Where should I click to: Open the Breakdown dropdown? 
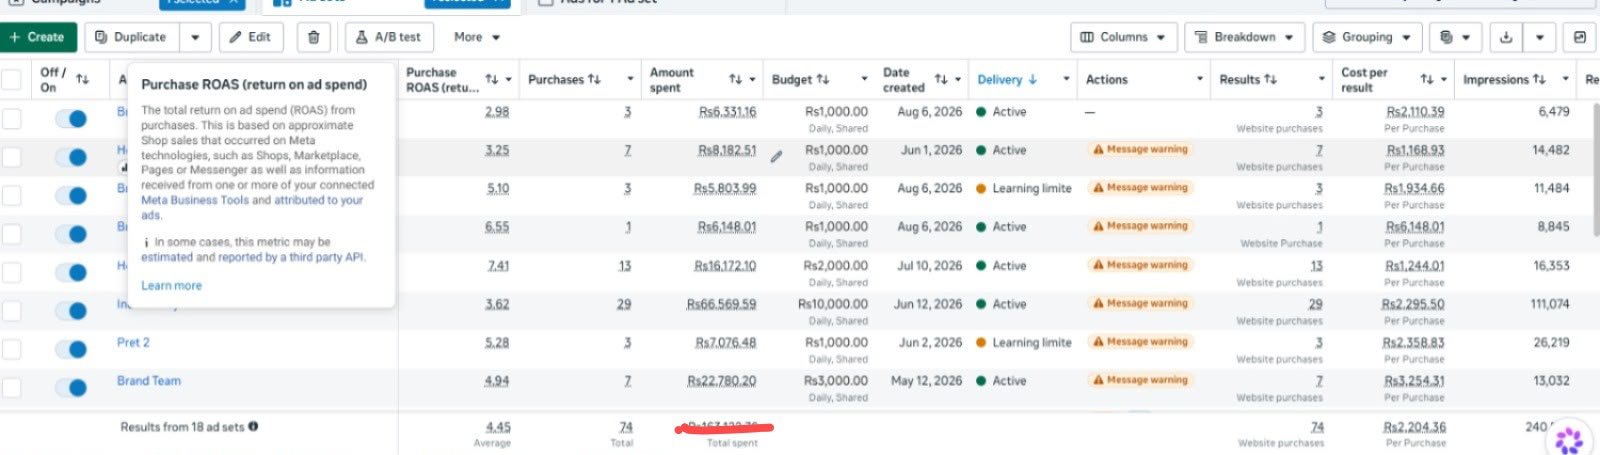(1244, 37)
